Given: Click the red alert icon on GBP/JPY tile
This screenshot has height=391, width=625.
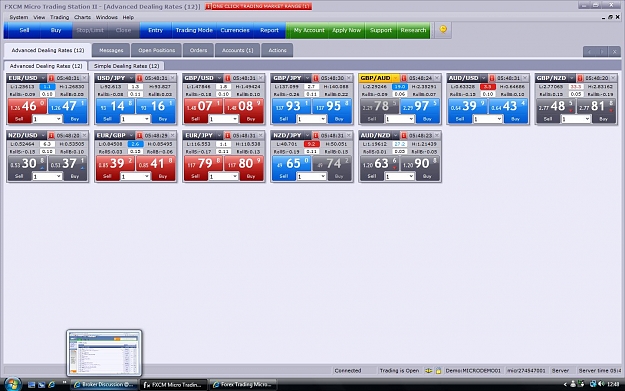Looking at the screenshot, I should pyautogui.click(x=315, y=78).
